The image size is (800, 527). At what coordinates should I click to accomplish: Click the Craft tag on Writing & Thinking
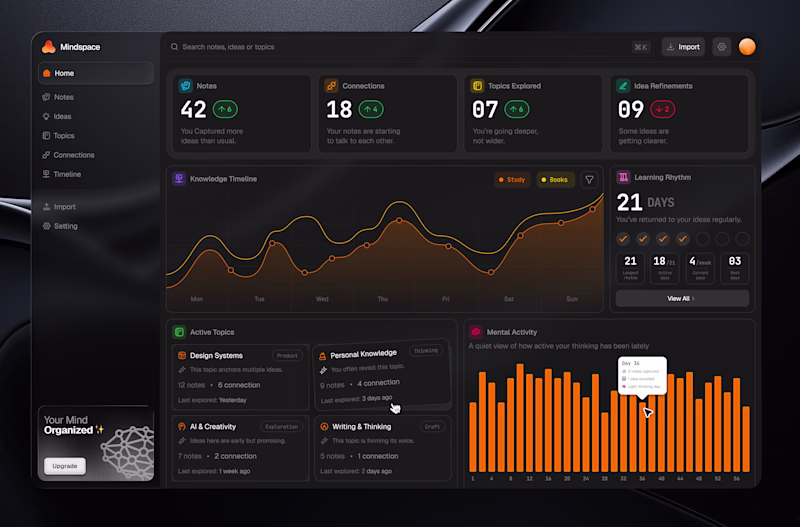[x=433, y=426]
